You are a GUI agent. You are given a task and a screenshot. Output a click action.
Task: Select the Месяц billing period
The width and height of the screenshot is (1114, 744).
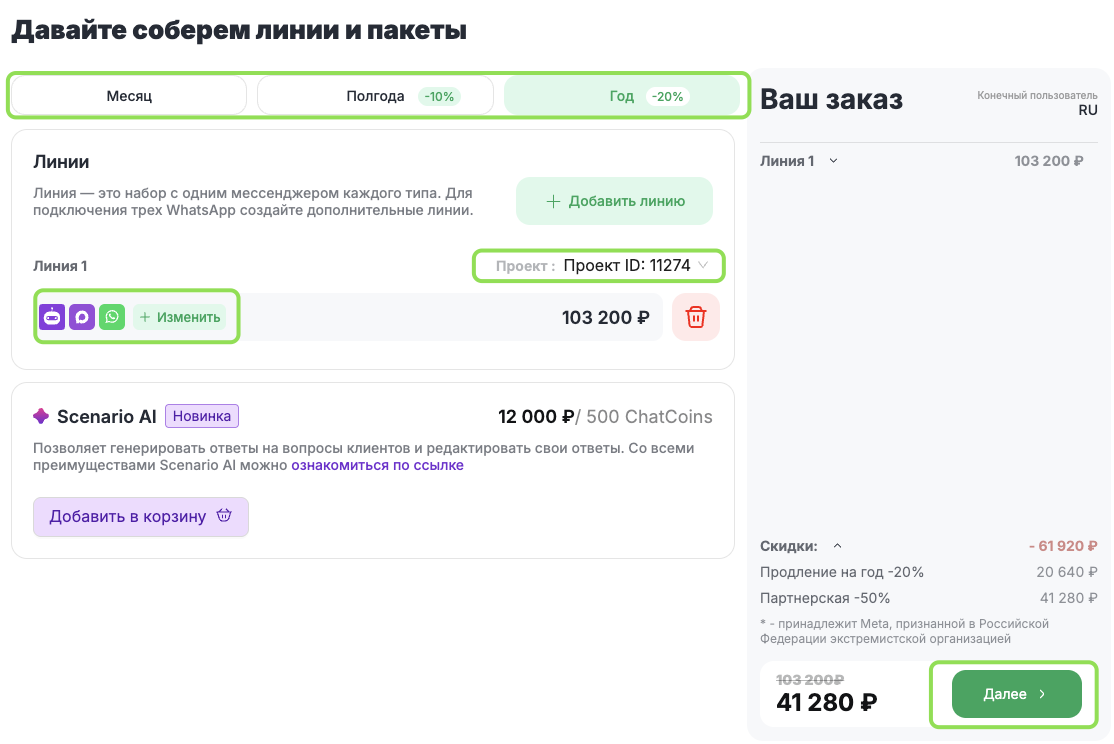coord(129,96)
